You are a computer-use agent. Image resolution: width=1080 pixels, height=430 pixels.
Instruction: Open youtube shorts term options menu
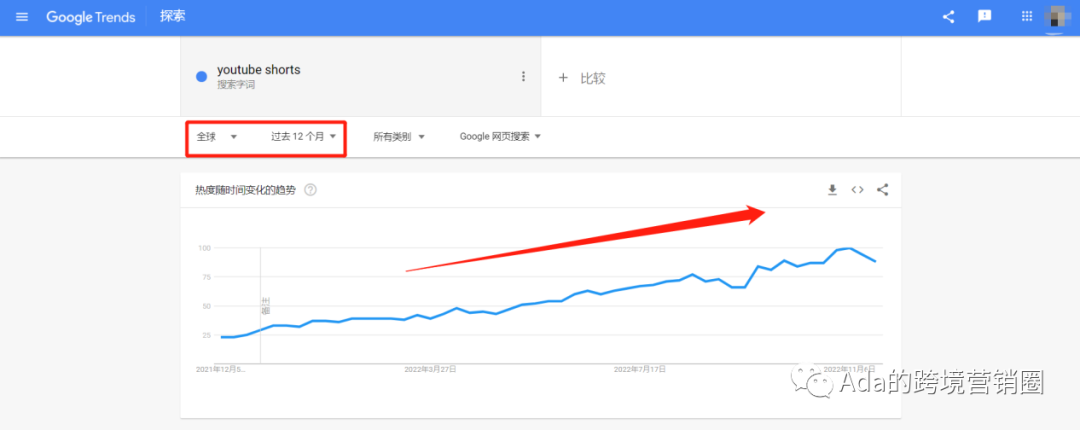523,76
